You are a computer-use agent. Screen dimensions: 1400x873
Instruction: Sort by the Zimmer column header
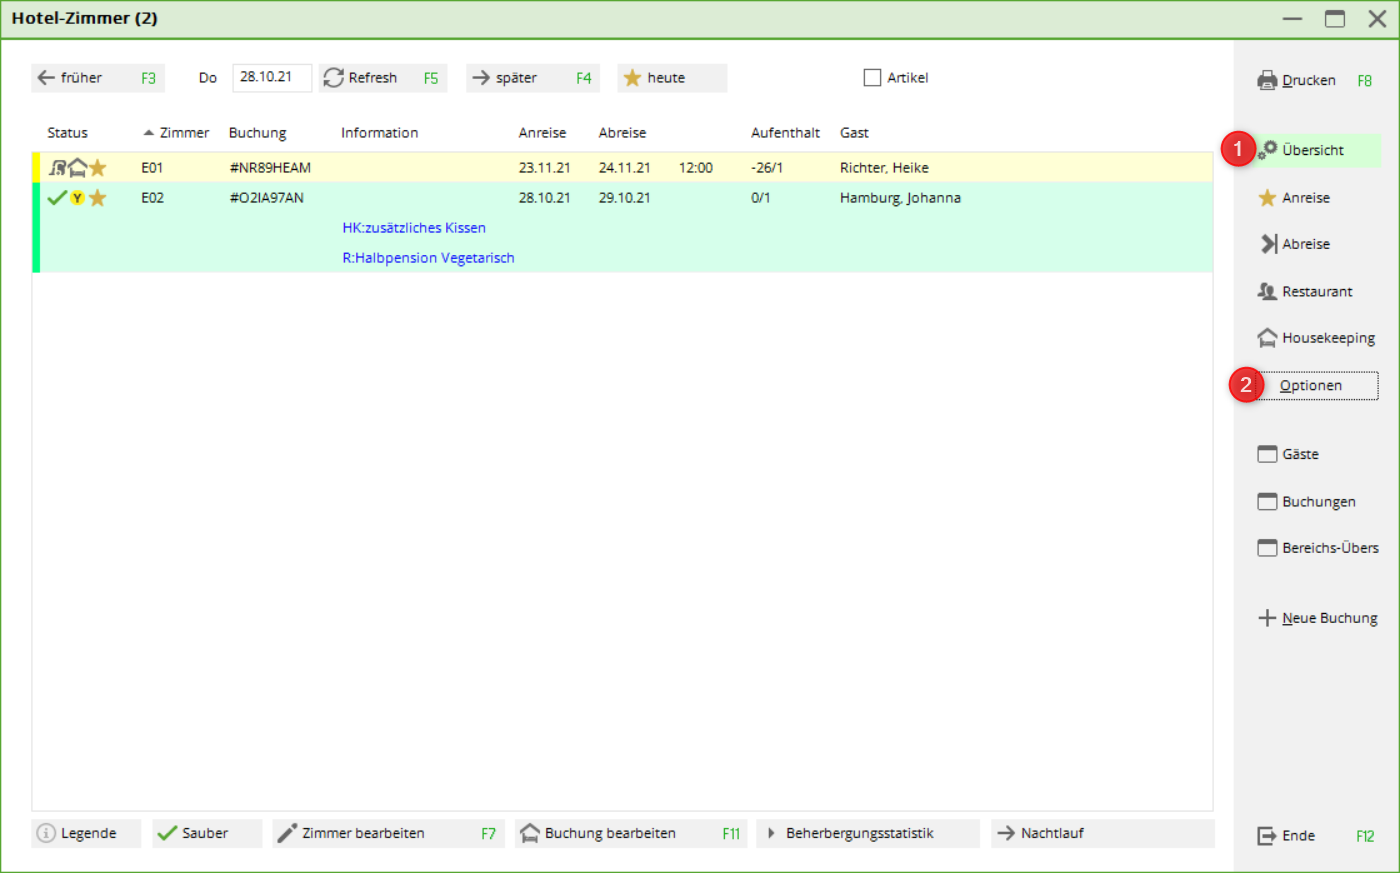click(x=184, y=133)
